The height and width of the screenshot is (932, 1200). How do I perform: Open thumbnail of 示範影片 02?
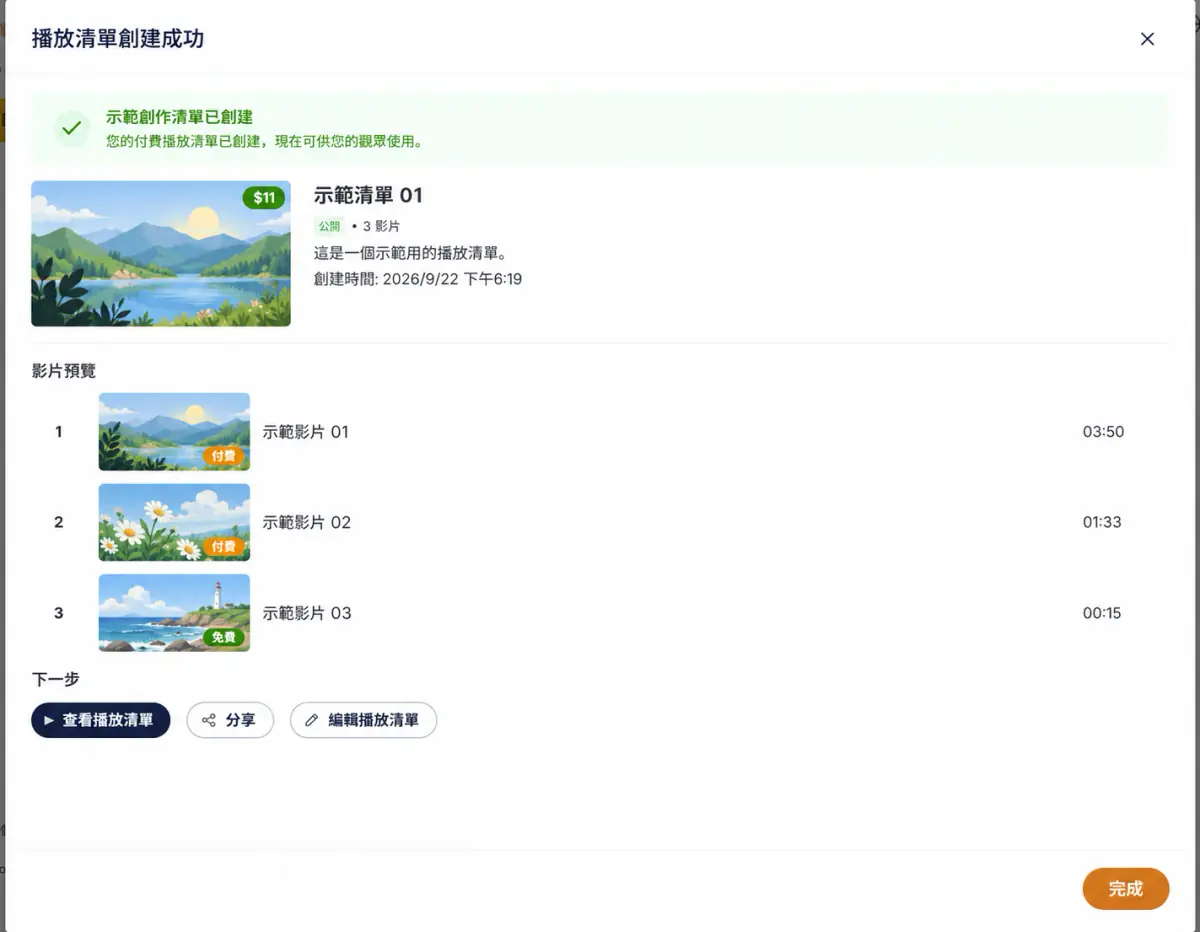click(174, 522)
